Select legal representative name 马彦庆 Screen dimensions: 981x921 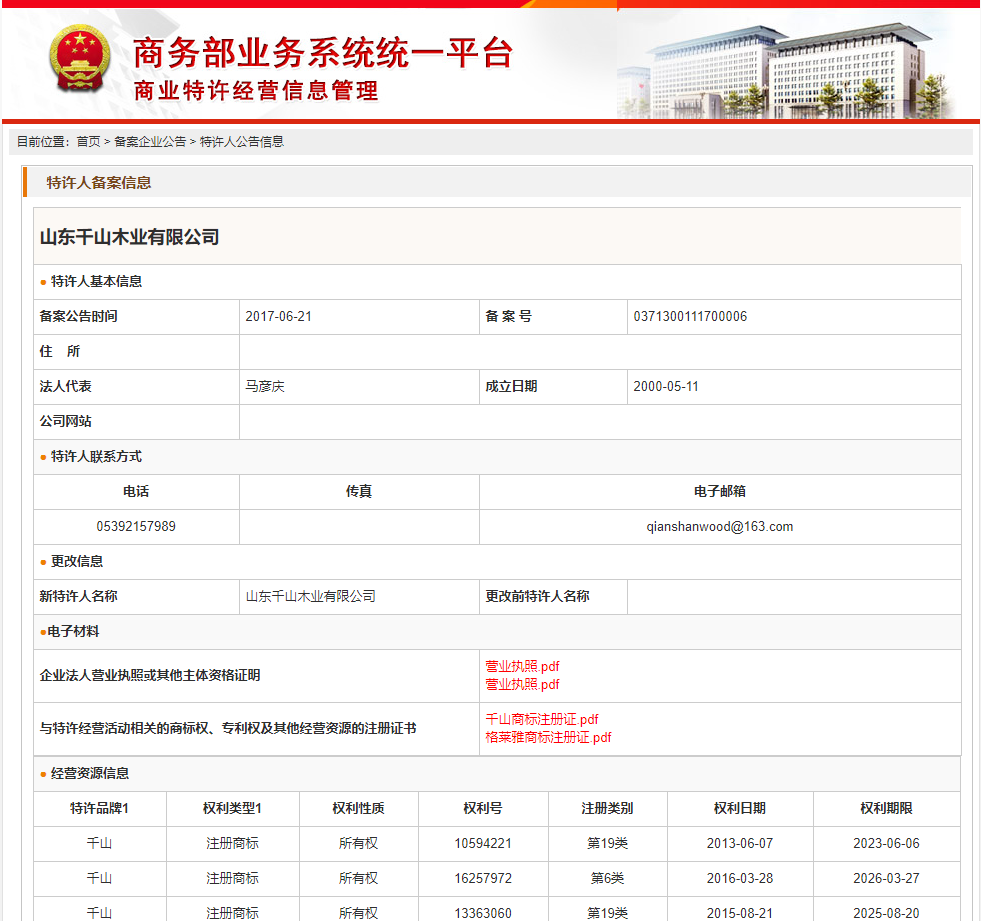(x=265, y=387)
